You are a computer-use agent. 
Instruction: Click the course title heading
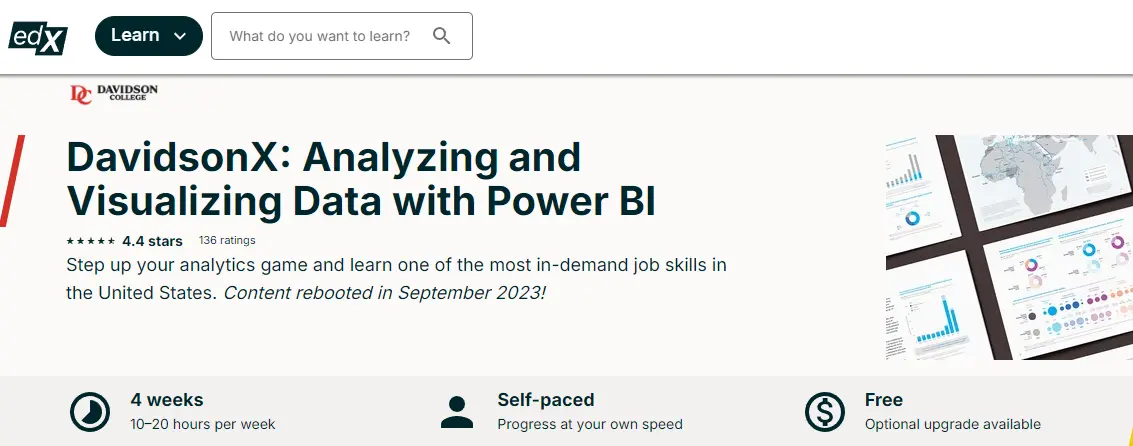361,179
